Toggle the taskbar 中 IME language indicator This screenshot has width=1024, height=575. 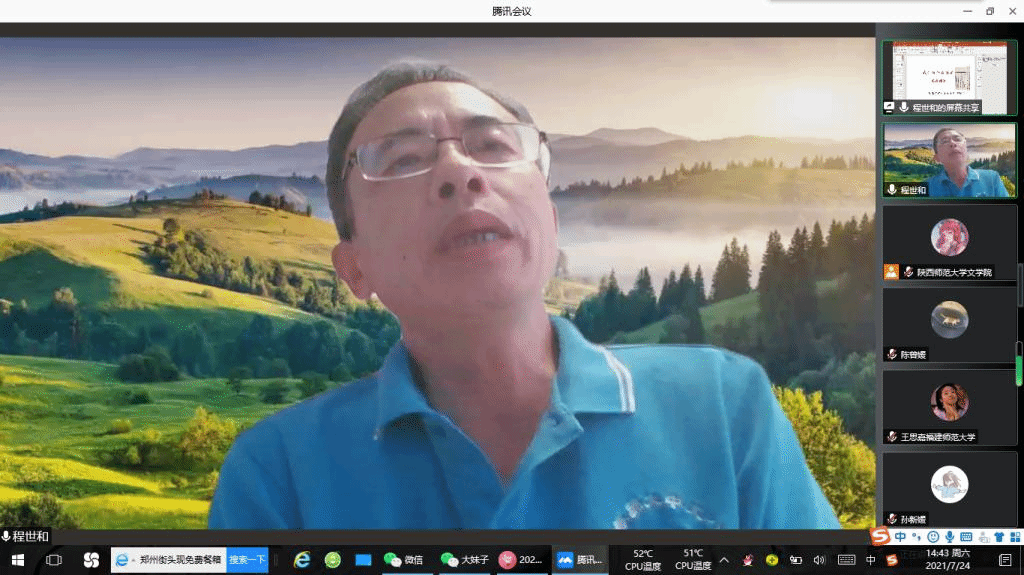coord(870,560)
